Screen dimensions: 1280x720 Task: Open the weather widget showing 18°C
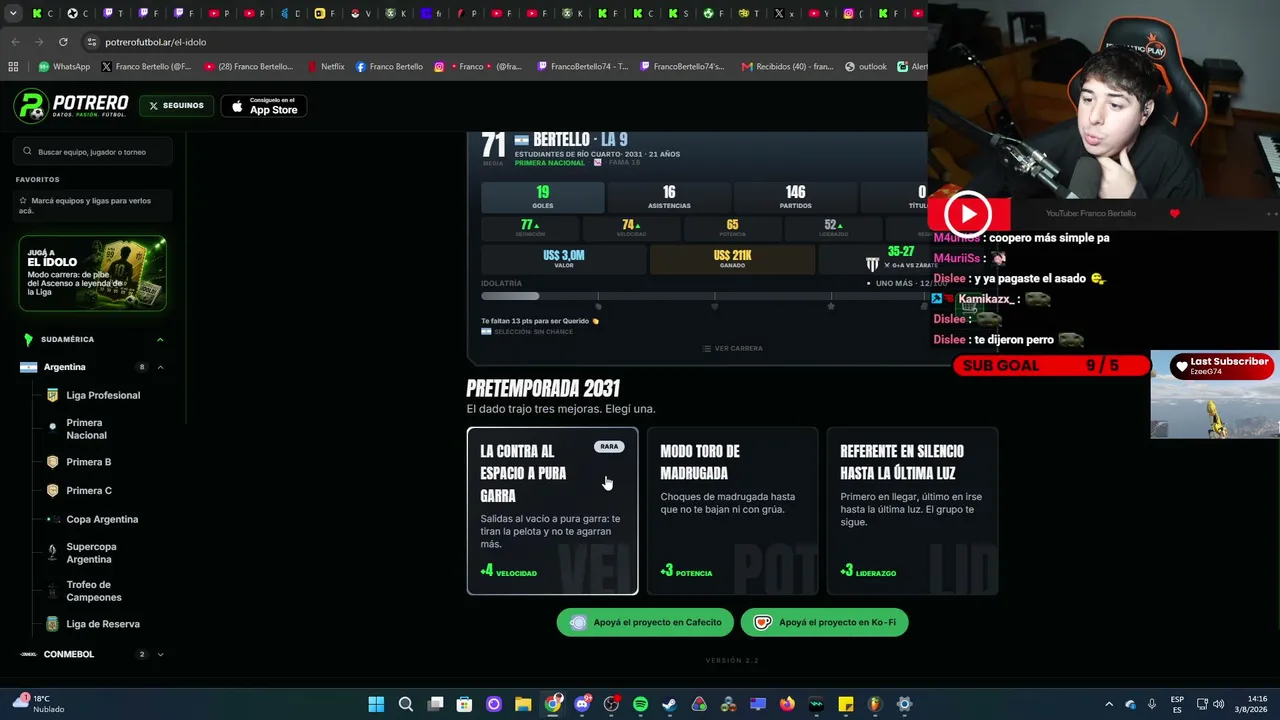38,704
